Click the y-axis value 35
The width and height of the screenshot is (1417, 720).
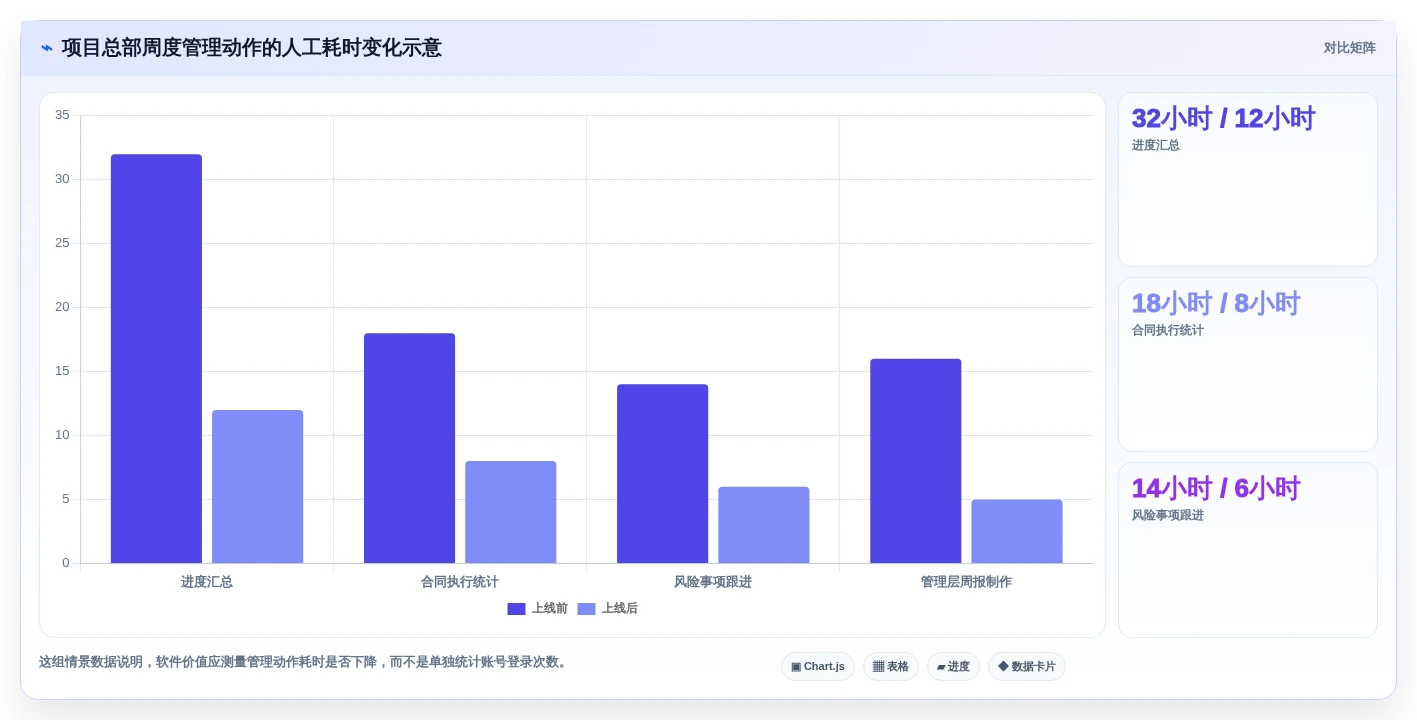click(x=62, y=115)
